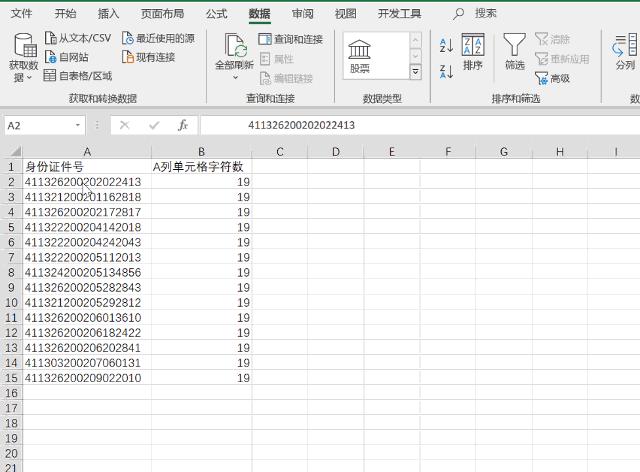Screen dimensions: 640x472
Task: Select the 数据 data tab
Action: [260, 14]
